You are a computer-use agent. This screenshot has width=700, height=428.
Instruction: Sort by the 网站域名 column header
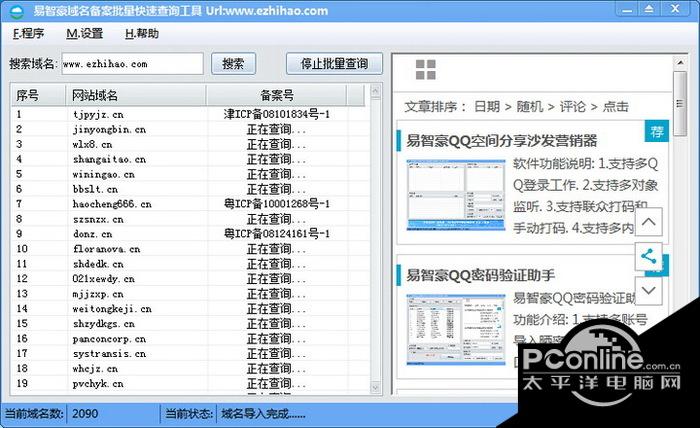[136, 95]
